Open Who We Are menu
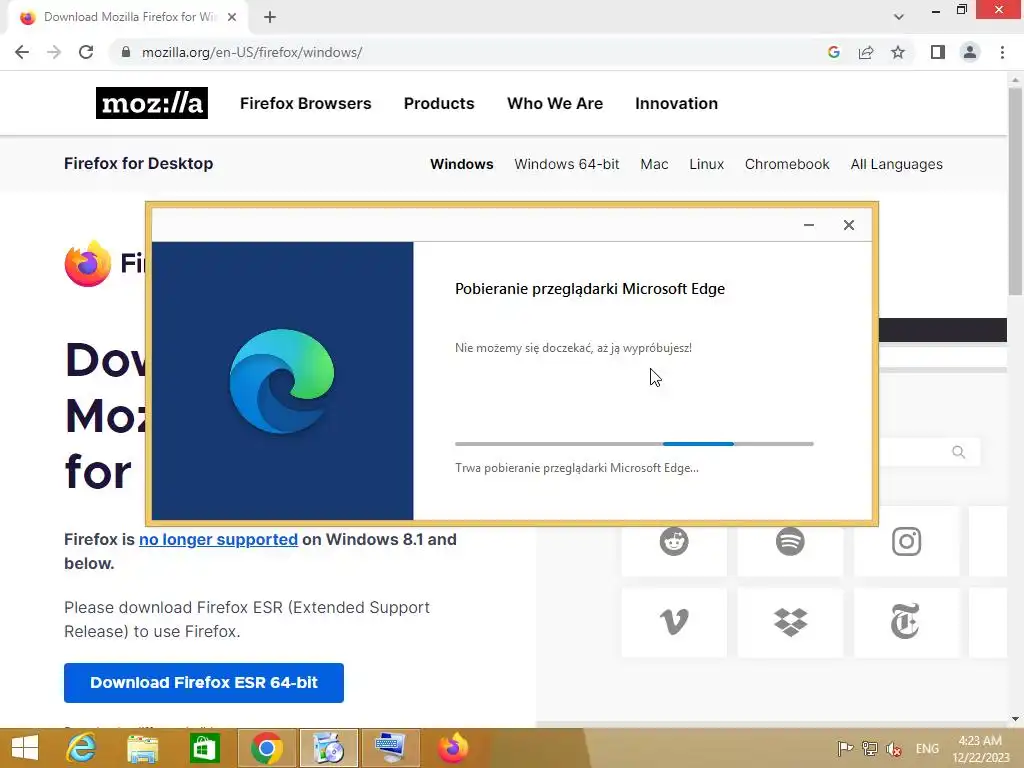Screen dimensions: 1024x768 point(555,103)
